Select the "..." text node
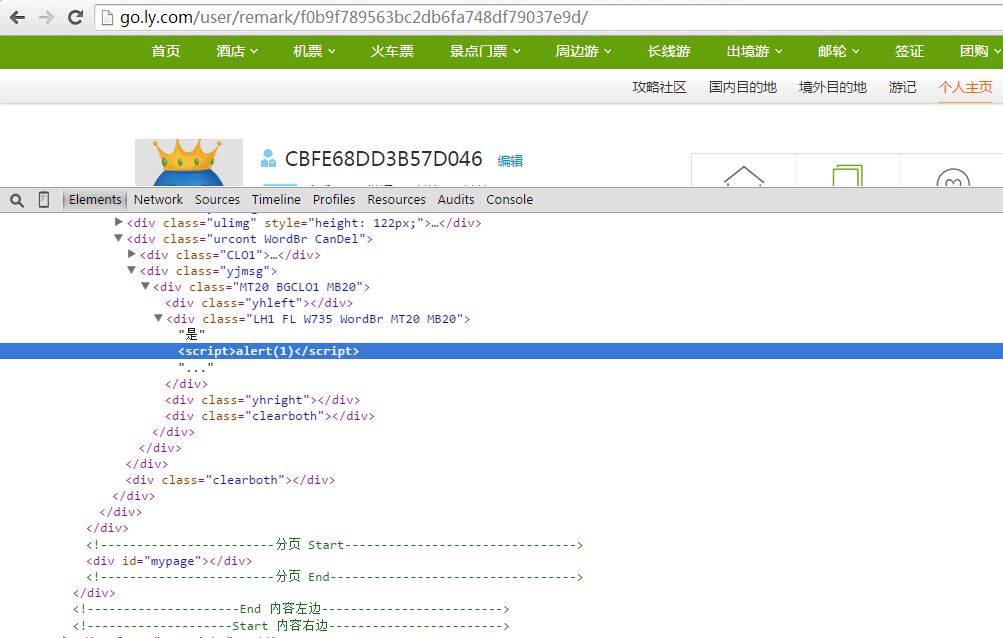The image size is (1003, 638). [196, 367]
